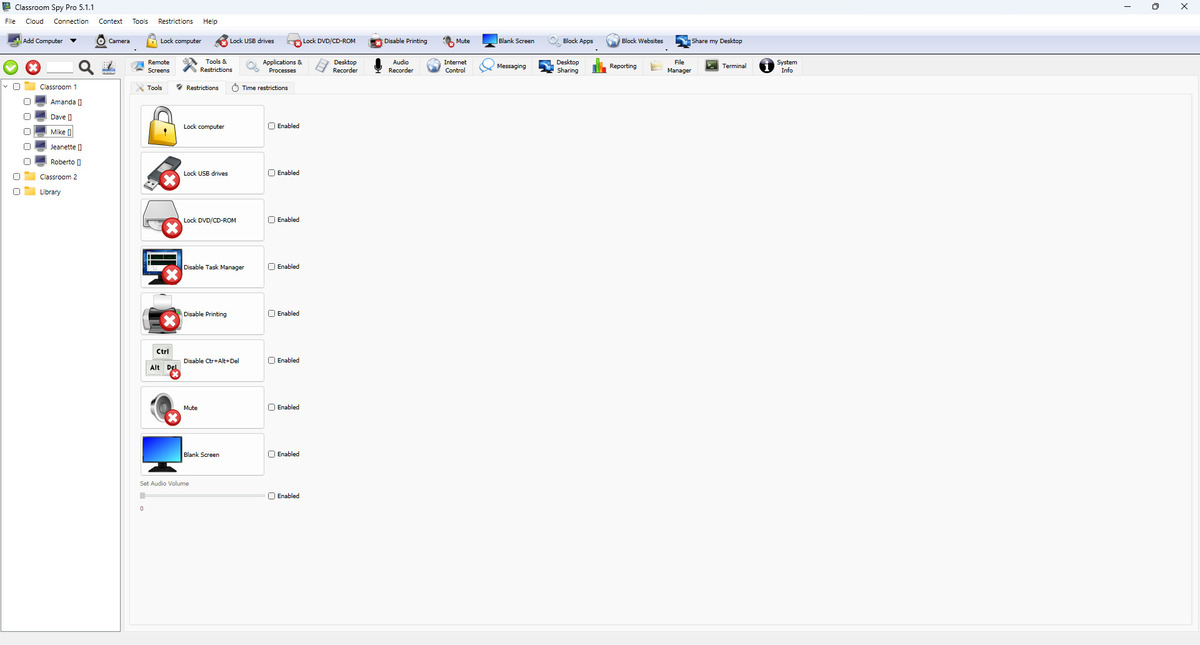Open the Terminal tool
This screenshot has height=645, width=1200.
[x=725, y=65]
